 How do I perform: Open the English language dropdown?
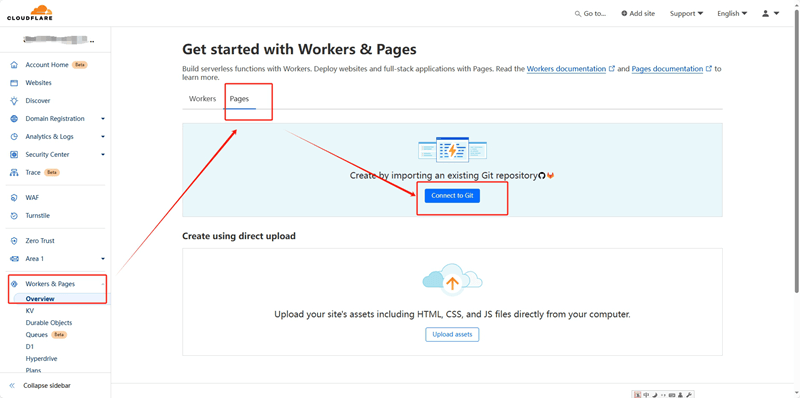click(x=732, y=14)
